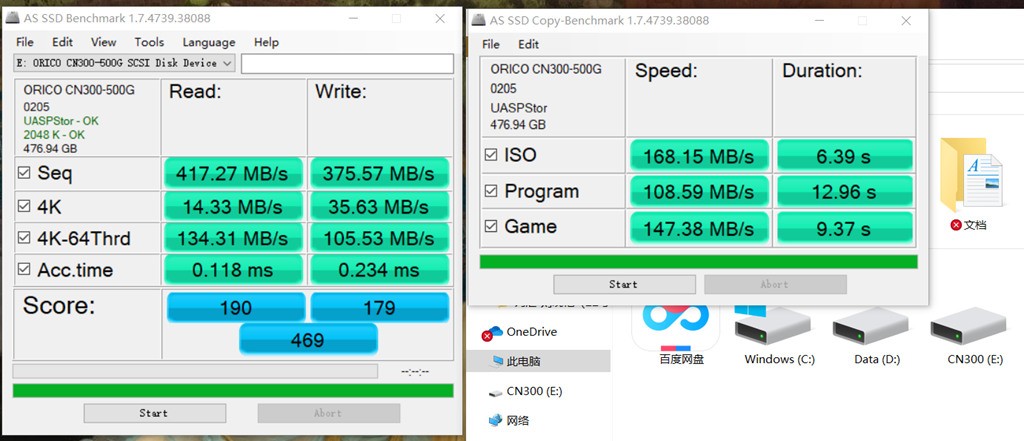Toggle the Game copy test checkbox
The image size is (1024, 441).
pos(491,226)
